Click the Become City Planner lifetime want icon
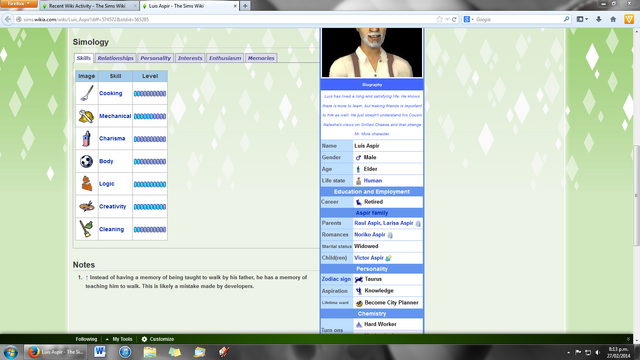 359,303
